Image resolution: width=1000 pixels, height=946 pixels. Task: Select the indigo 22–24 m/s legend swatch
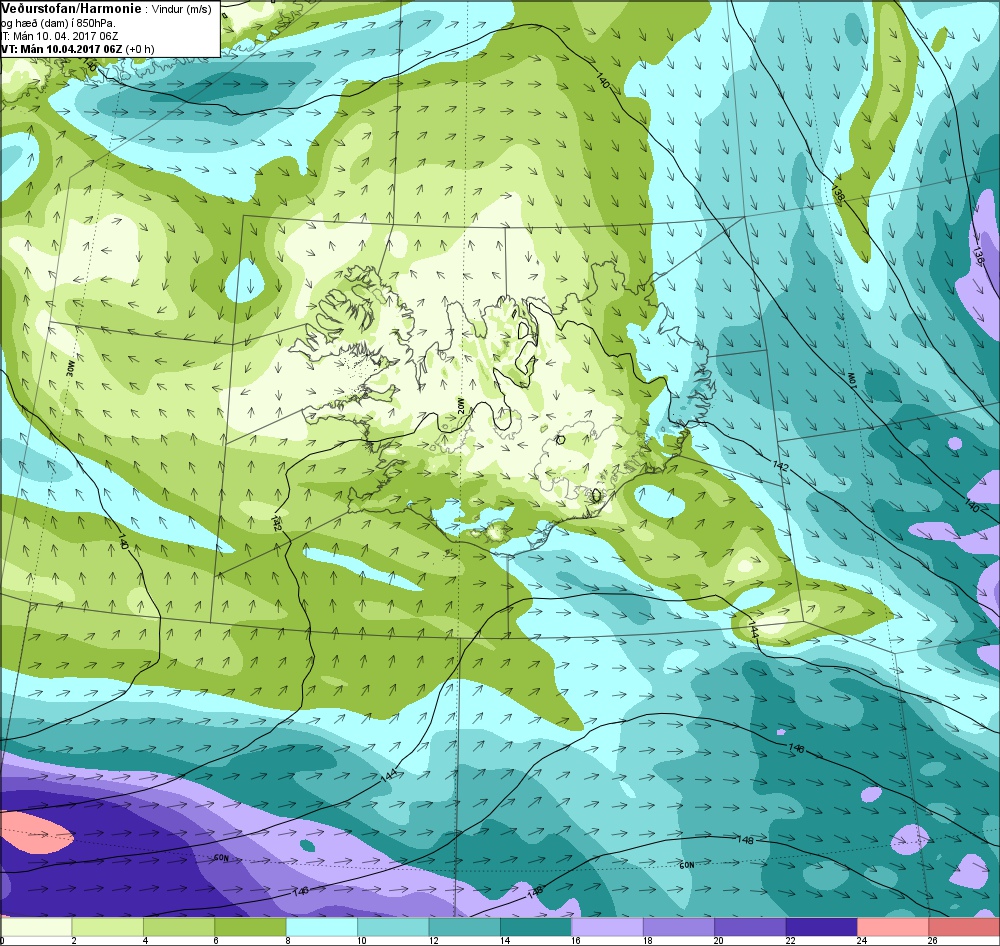[x=821, y=926]
